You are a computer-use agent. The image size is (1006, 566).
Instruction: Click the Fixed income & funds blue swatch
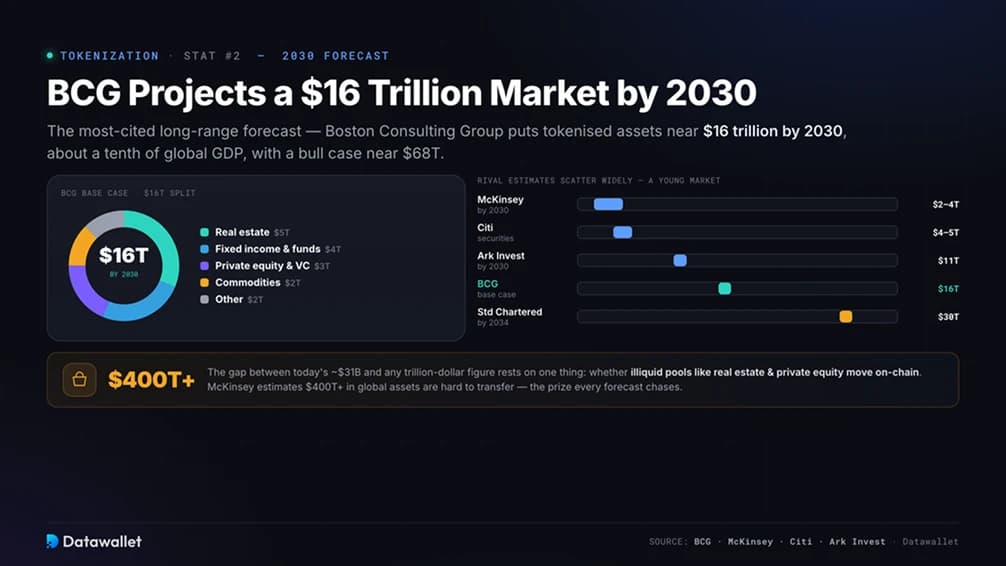(204, 249)
